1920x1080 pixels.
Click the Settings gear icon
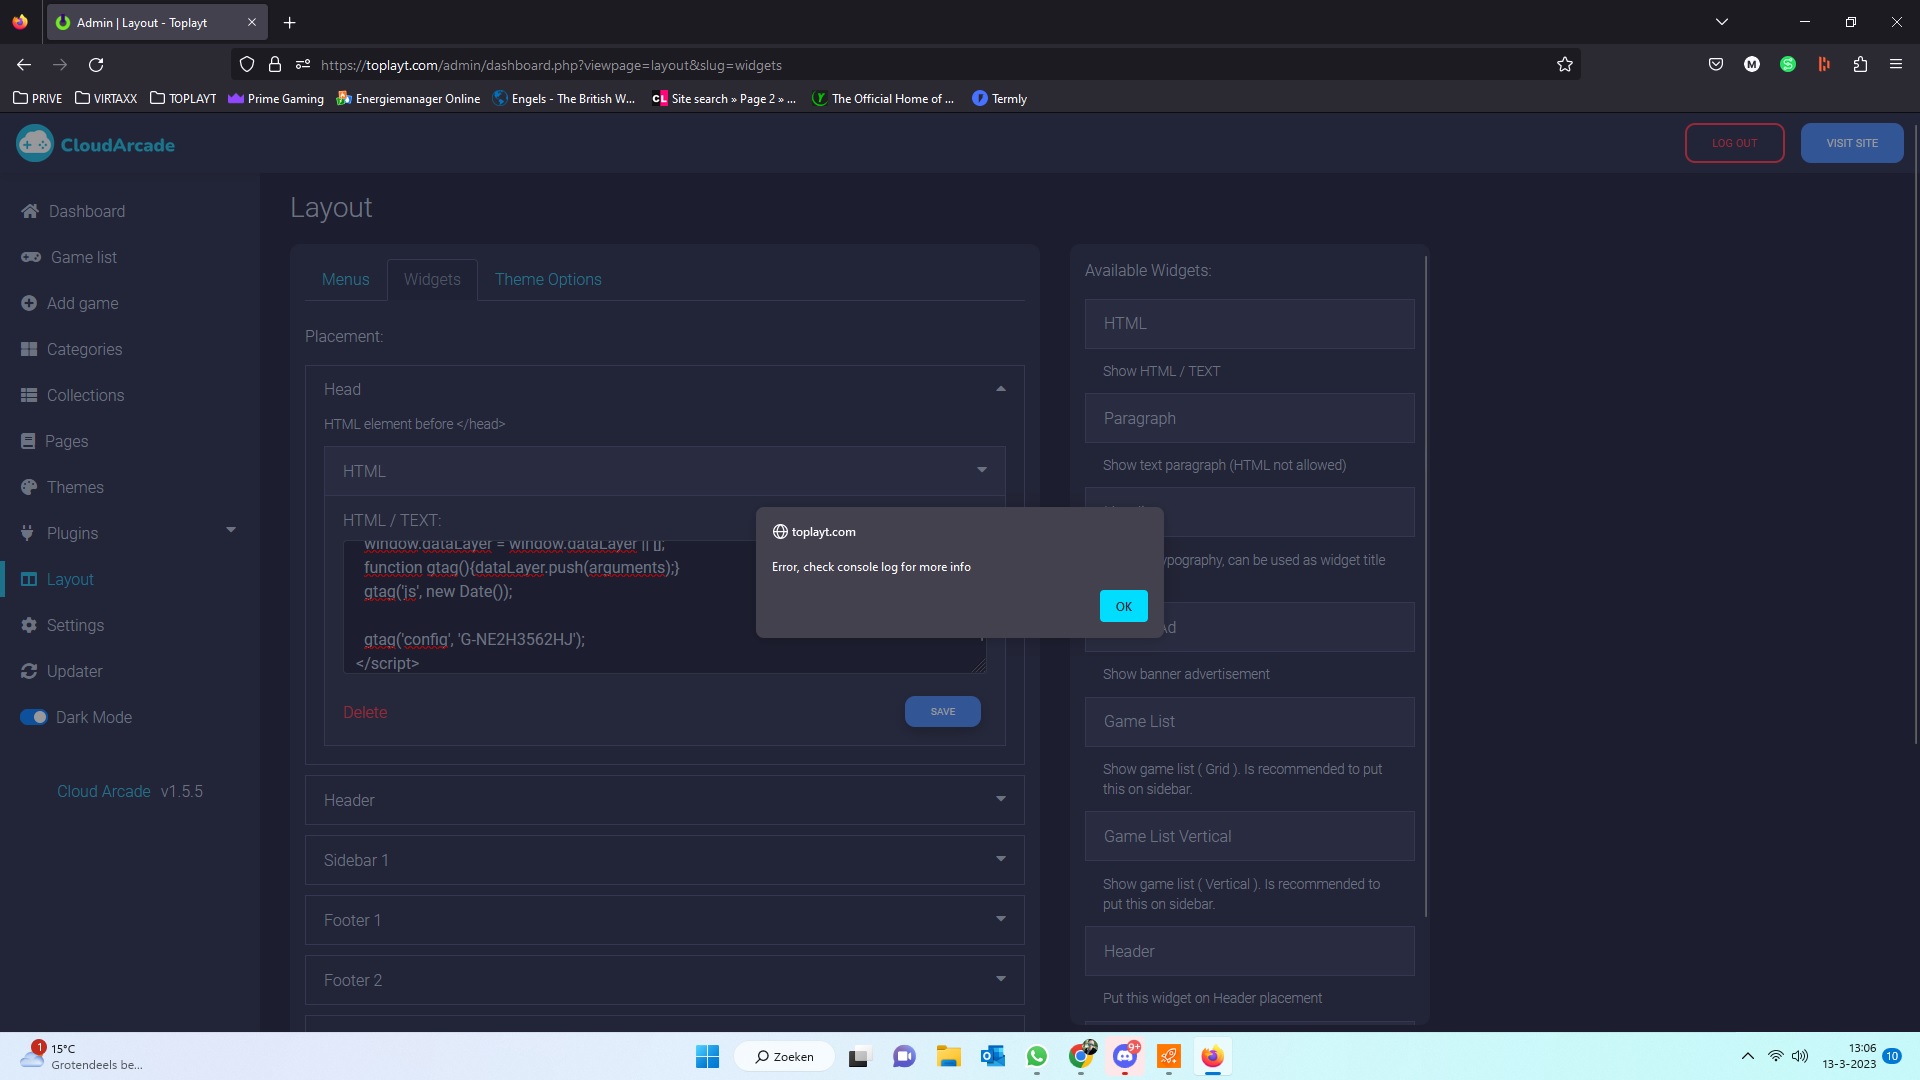(29, 625)
